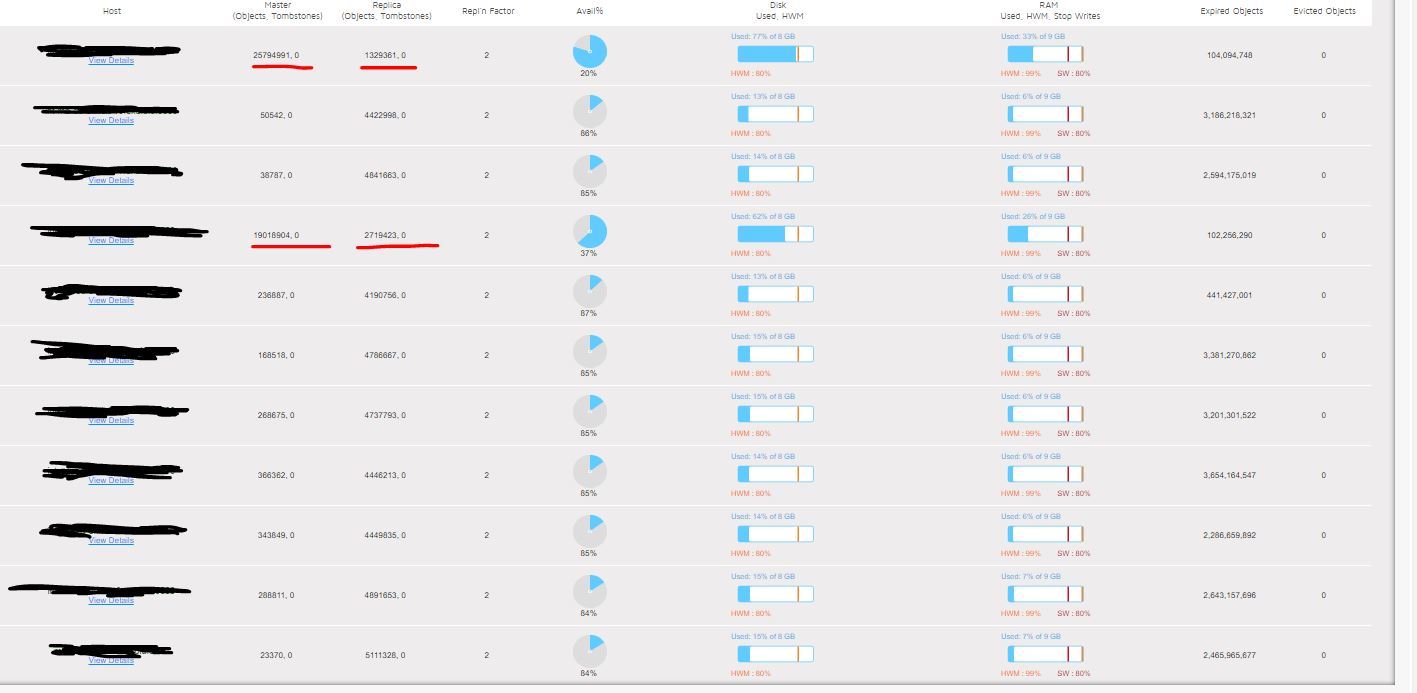The image size is (1417, 693).
Task: Click the Replica (Objects, Tombstones) column header
Action: click(x=386, y=11)
